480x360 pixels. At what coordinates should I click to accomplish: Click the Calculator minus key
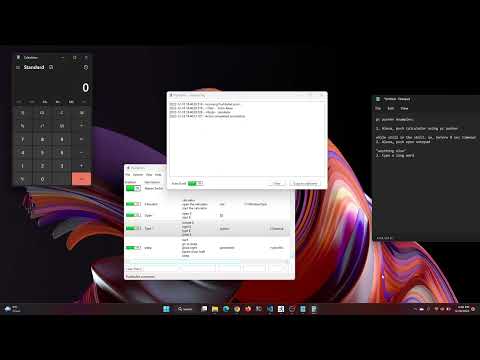(81, 152)
